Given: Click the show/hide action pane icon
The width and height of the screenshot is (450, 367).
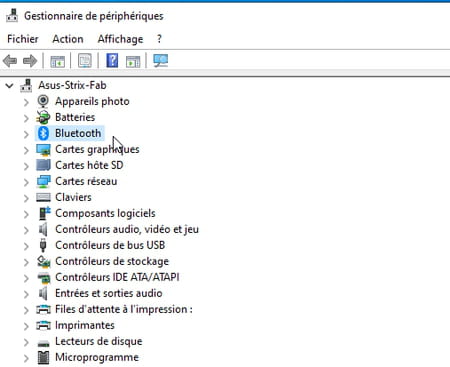Looking at the screenshot, I should [133, 61].
